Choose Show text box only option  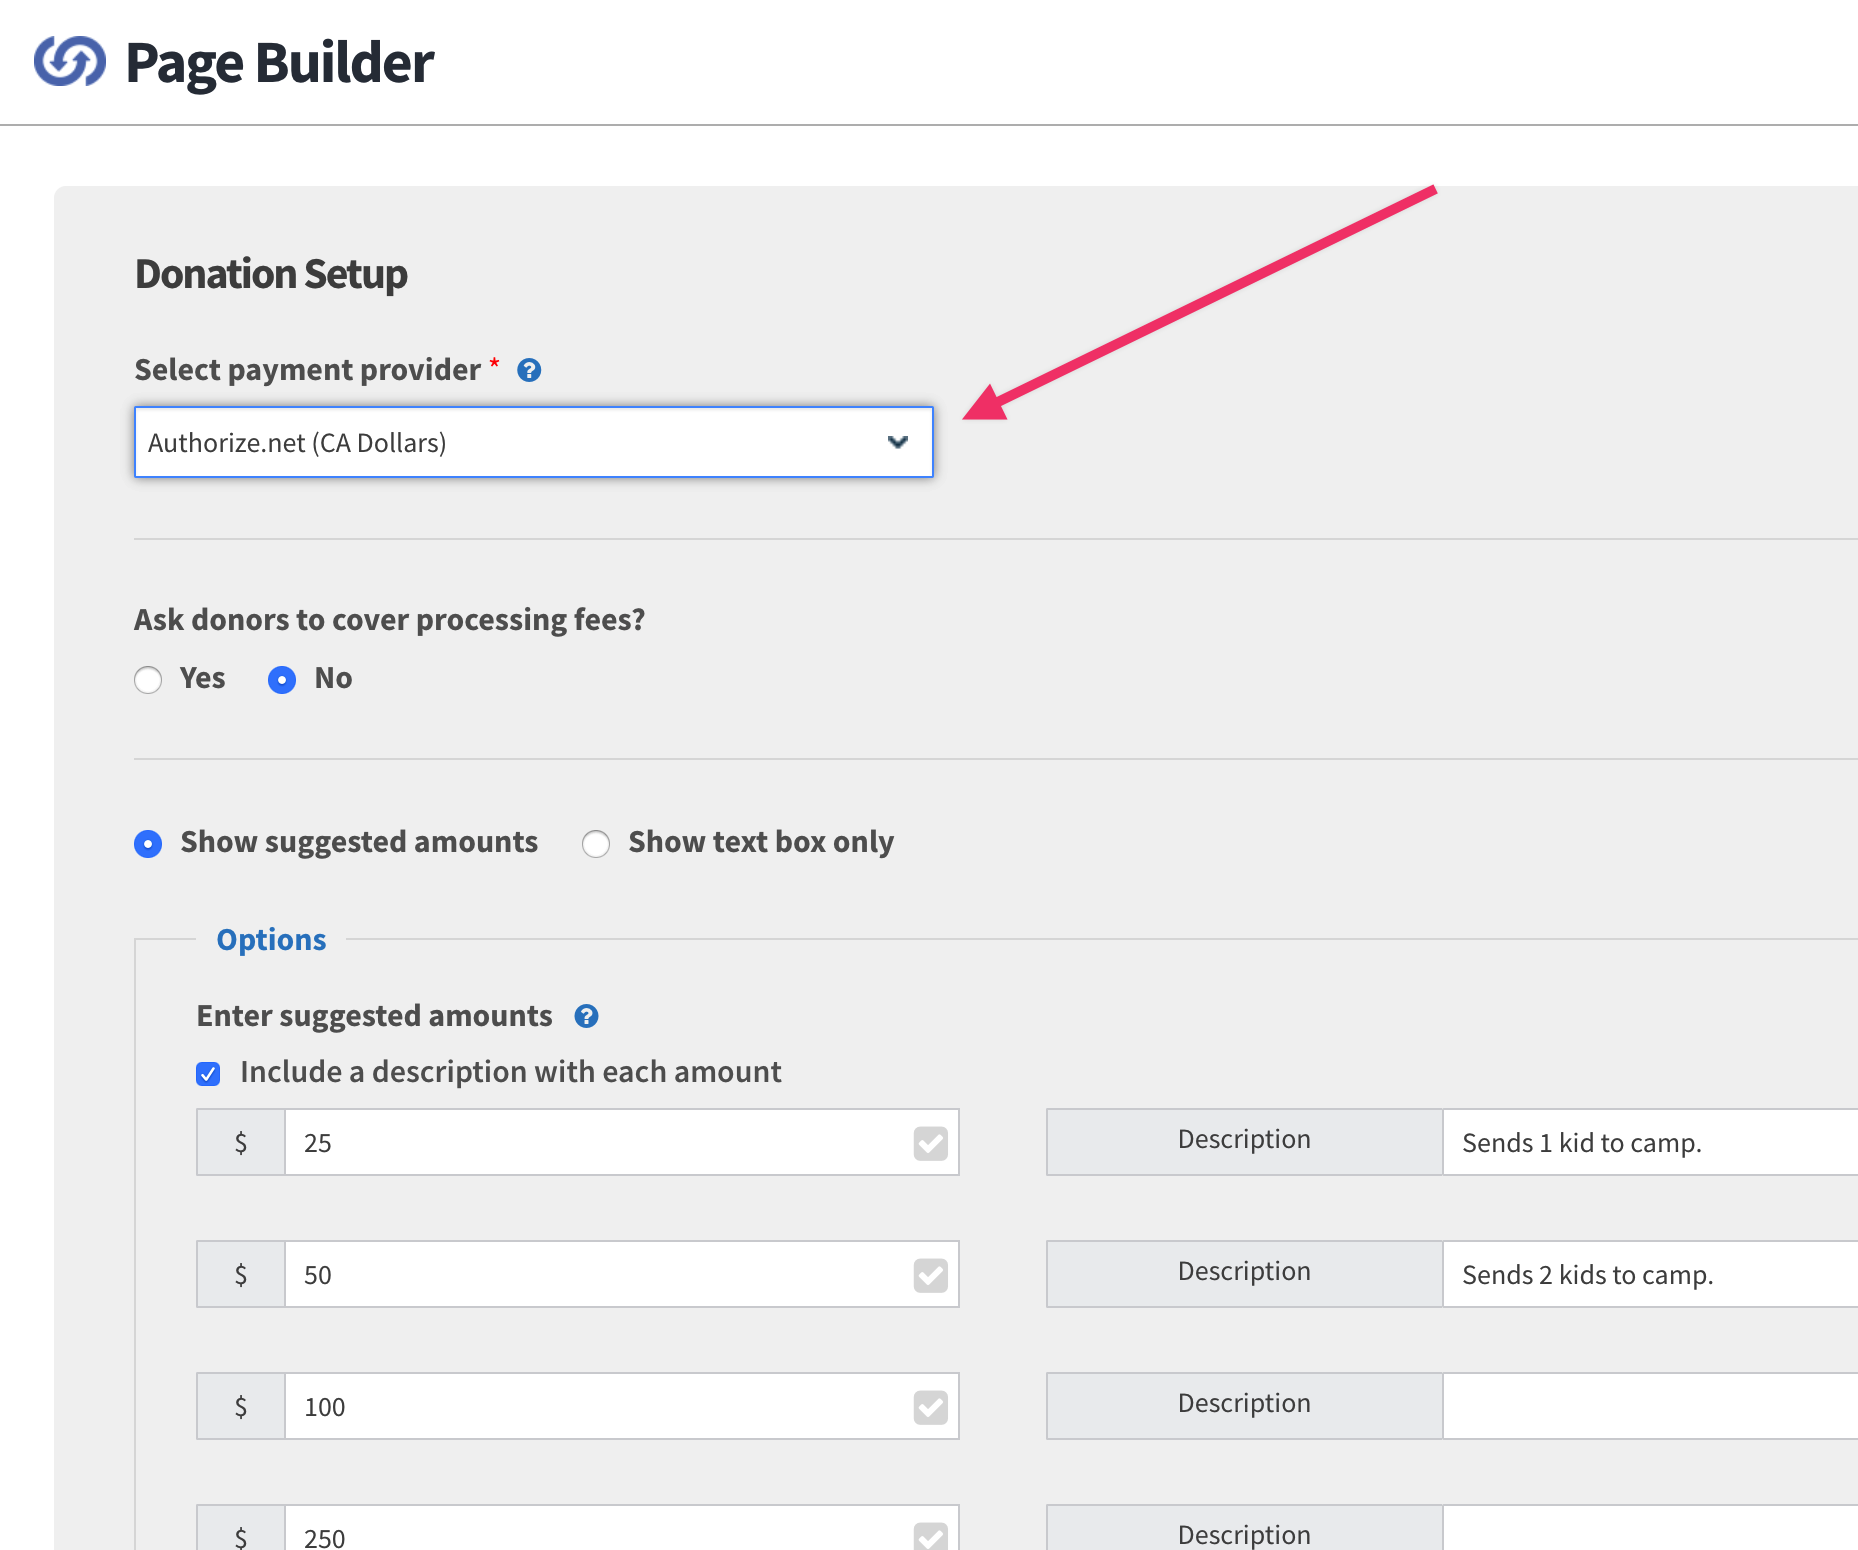(596, 844)
